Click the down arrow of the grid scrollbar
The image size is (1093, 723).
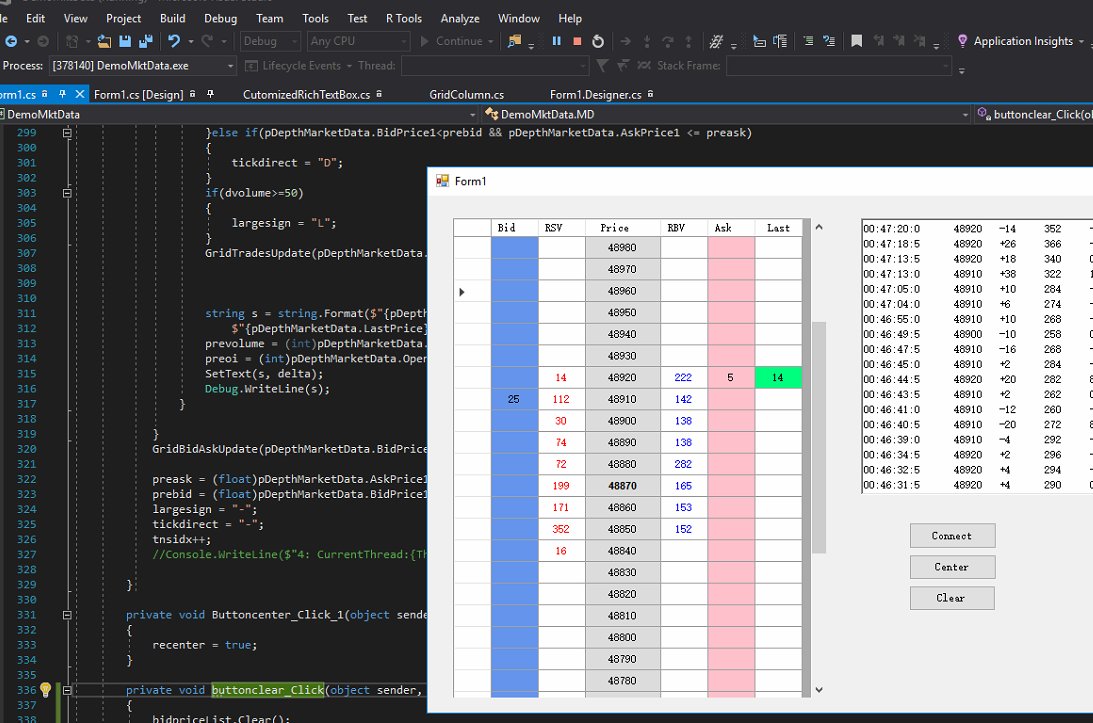pos(818,689)
